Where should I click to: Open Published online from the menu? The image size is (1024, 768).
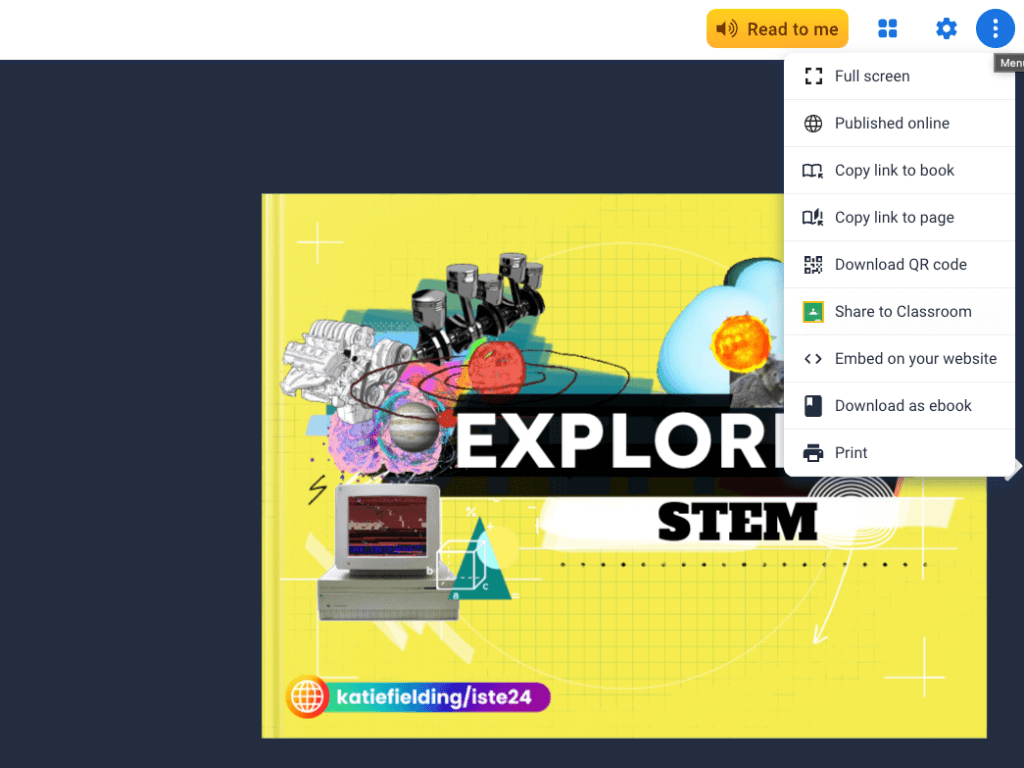[891, 123]
